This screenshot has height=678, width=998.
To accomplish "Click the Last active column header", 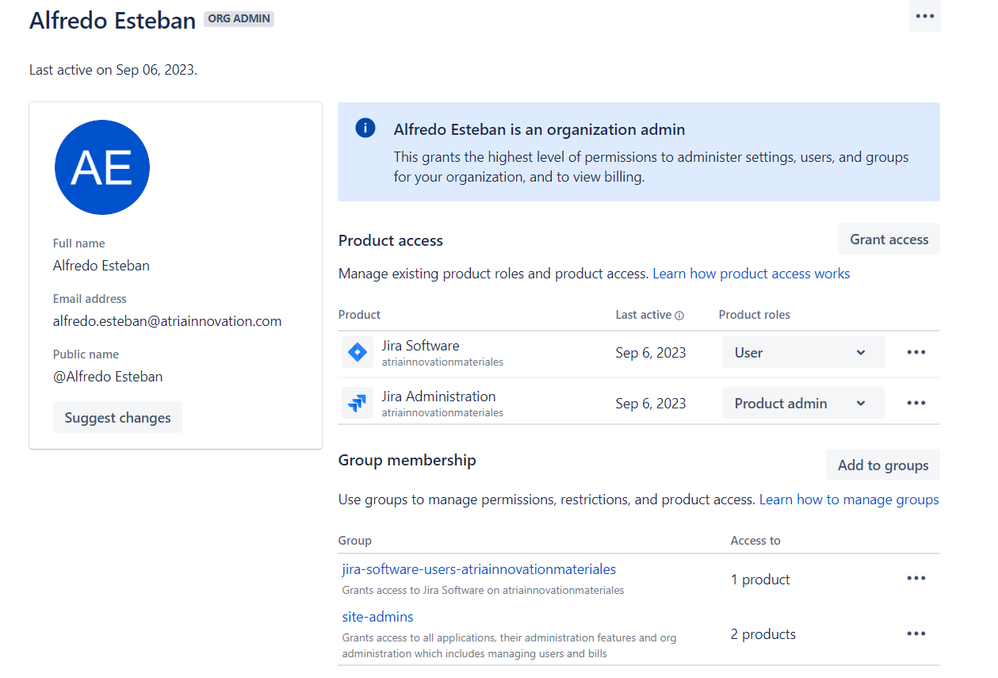I will point(643,314).
